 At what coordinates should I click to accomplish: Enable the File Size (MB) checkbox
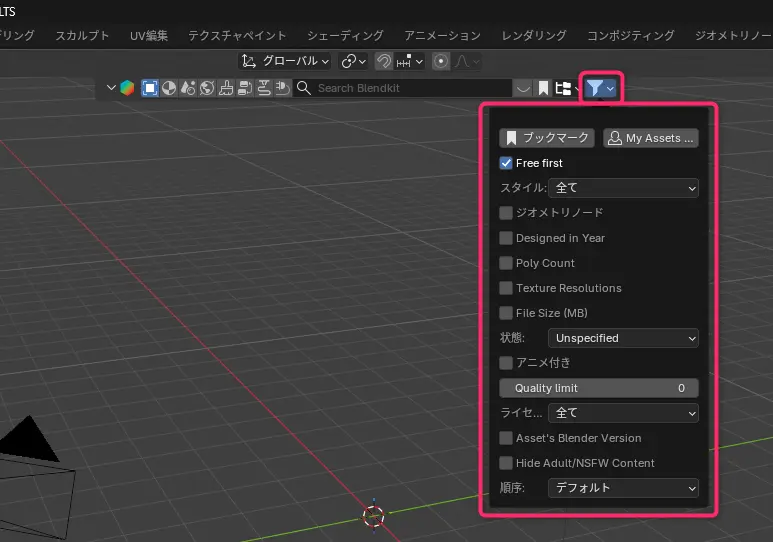tap(506, 313)
